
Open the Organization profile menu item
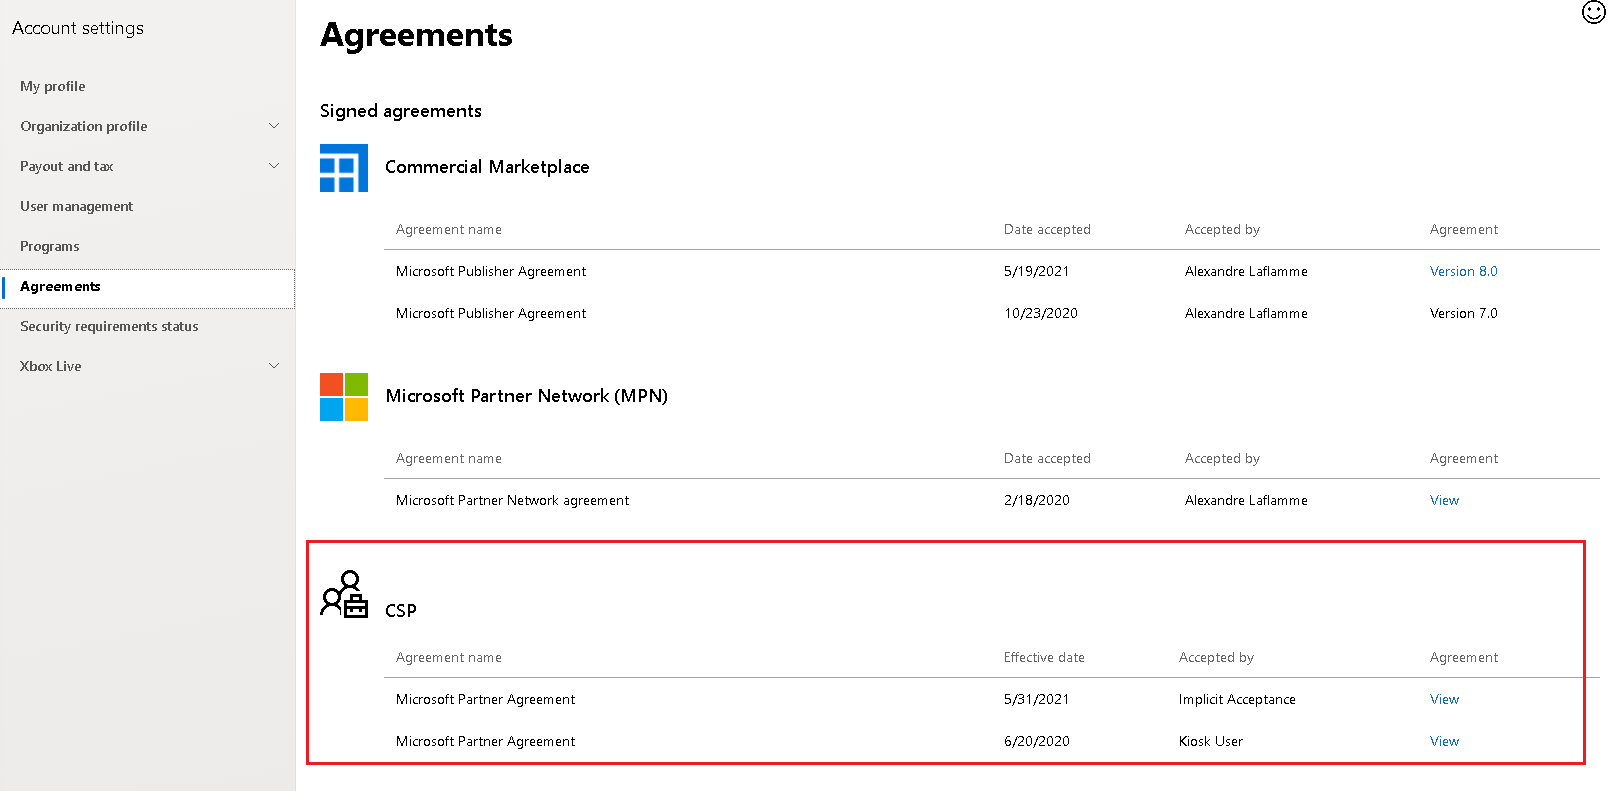[84, 126]
